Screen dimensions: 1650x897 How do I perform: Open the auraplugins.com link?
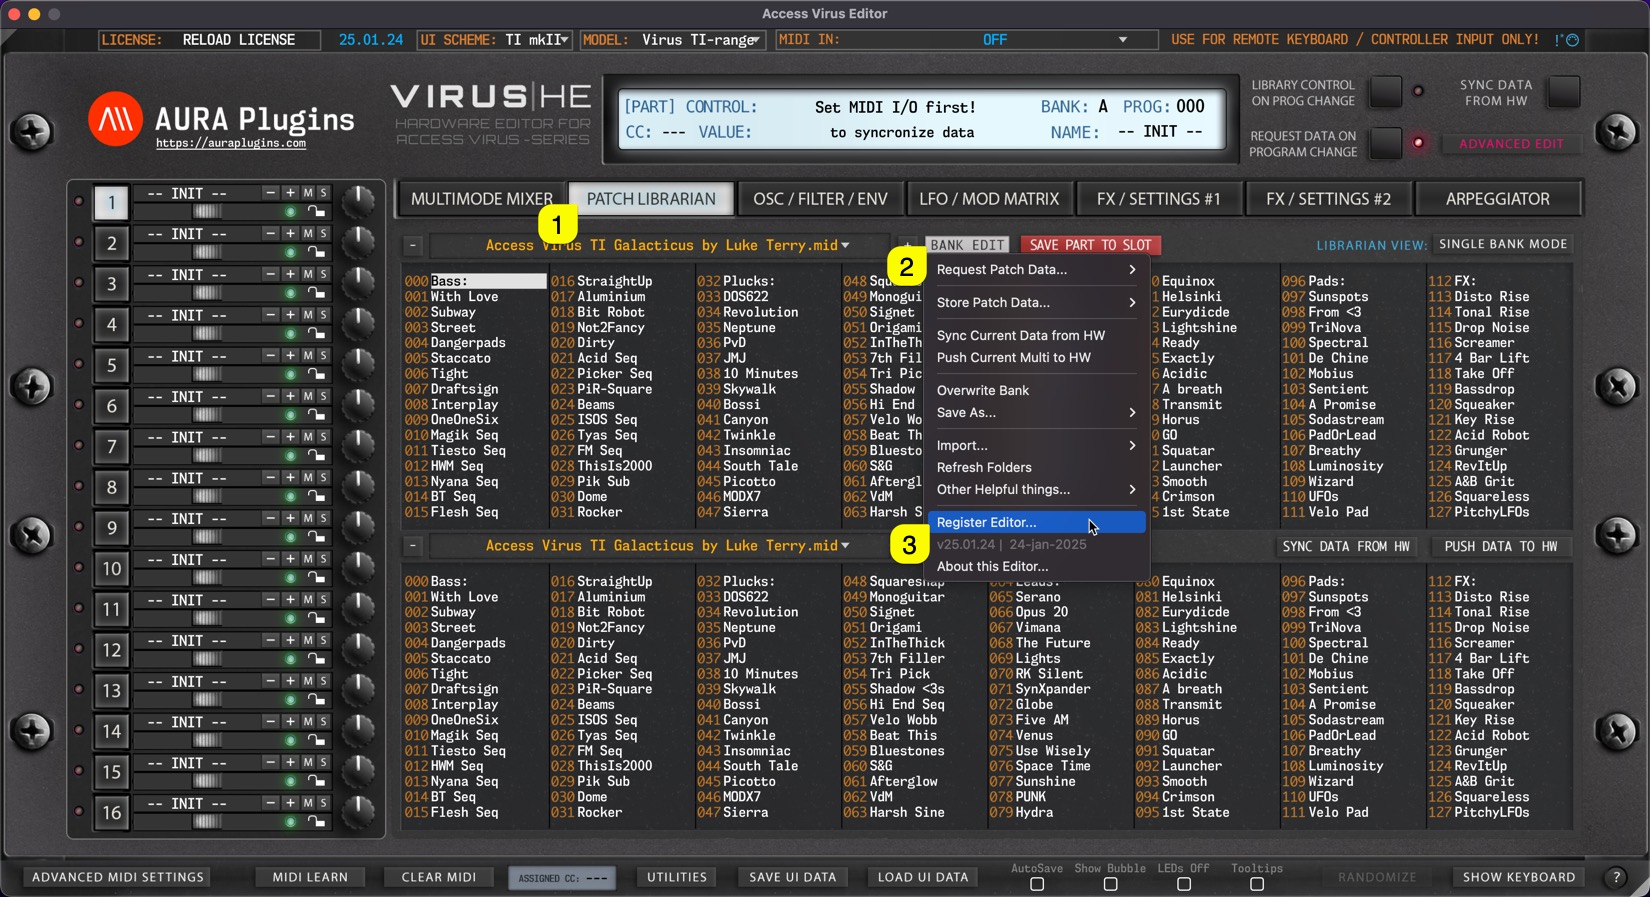pos(231,144)
